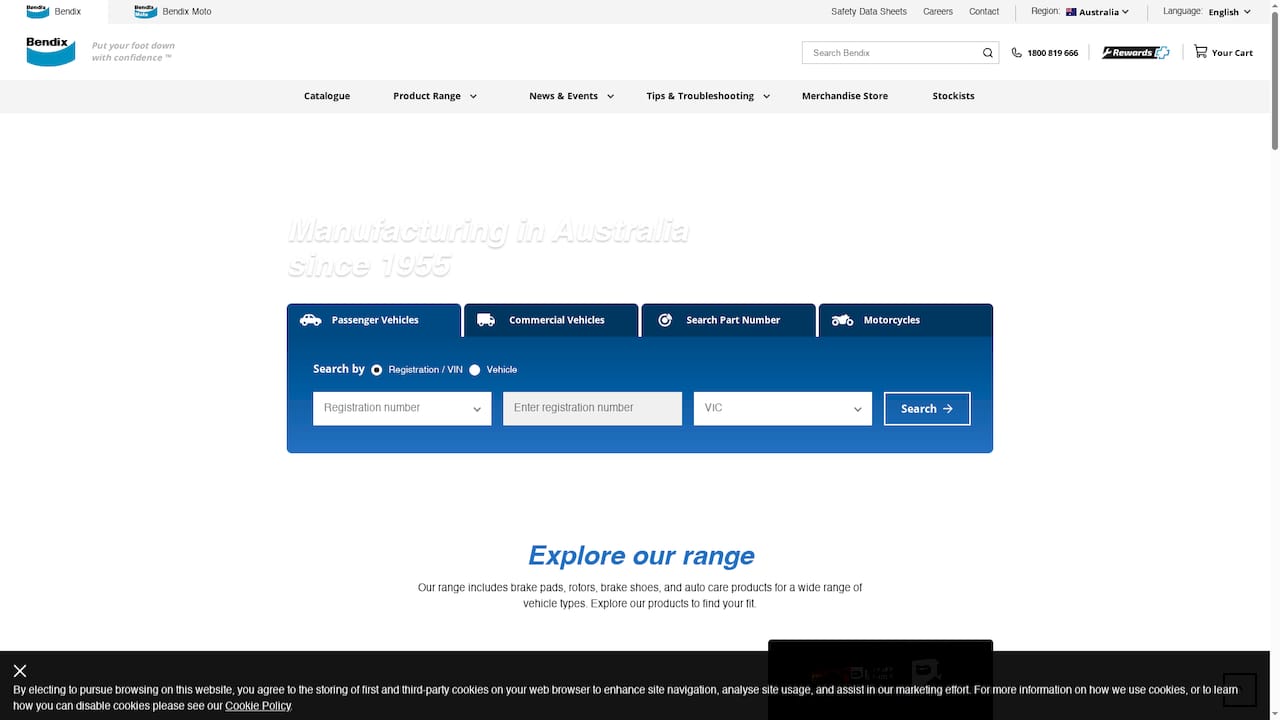Click the truck icon on Commercial Vehicles tab
This screenshot has width=1280, height=720.
pyautogui.click(x=486, y=320)
